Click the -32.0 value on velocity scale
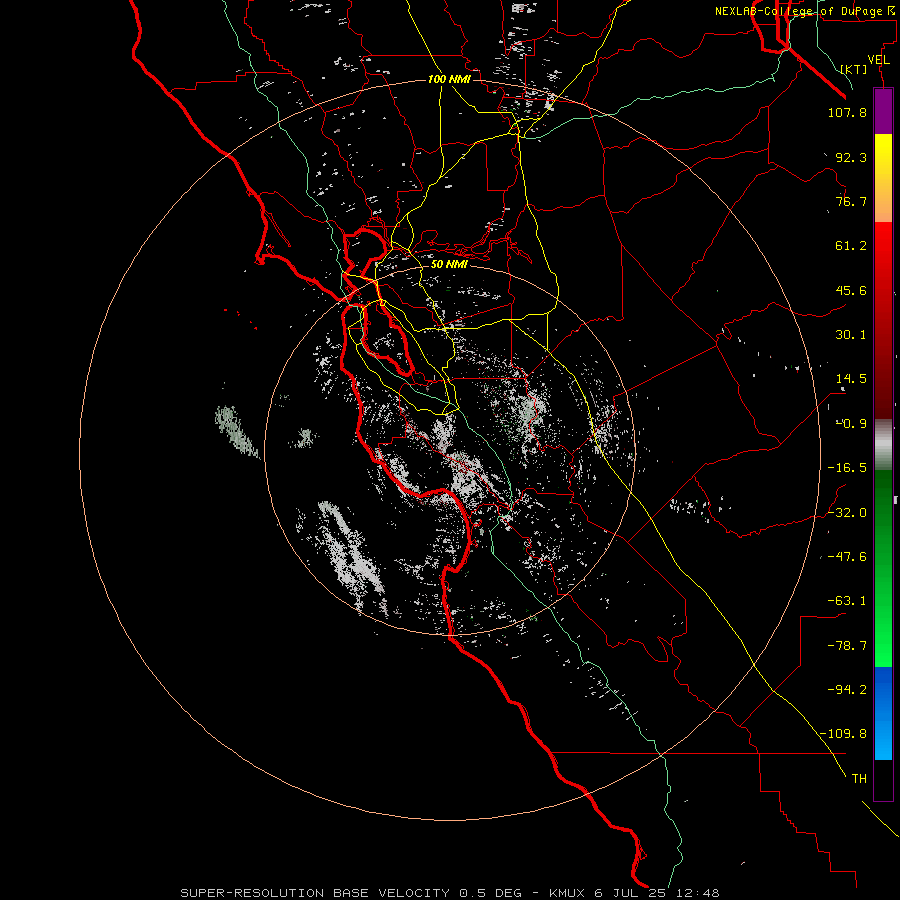 (847, 513)
